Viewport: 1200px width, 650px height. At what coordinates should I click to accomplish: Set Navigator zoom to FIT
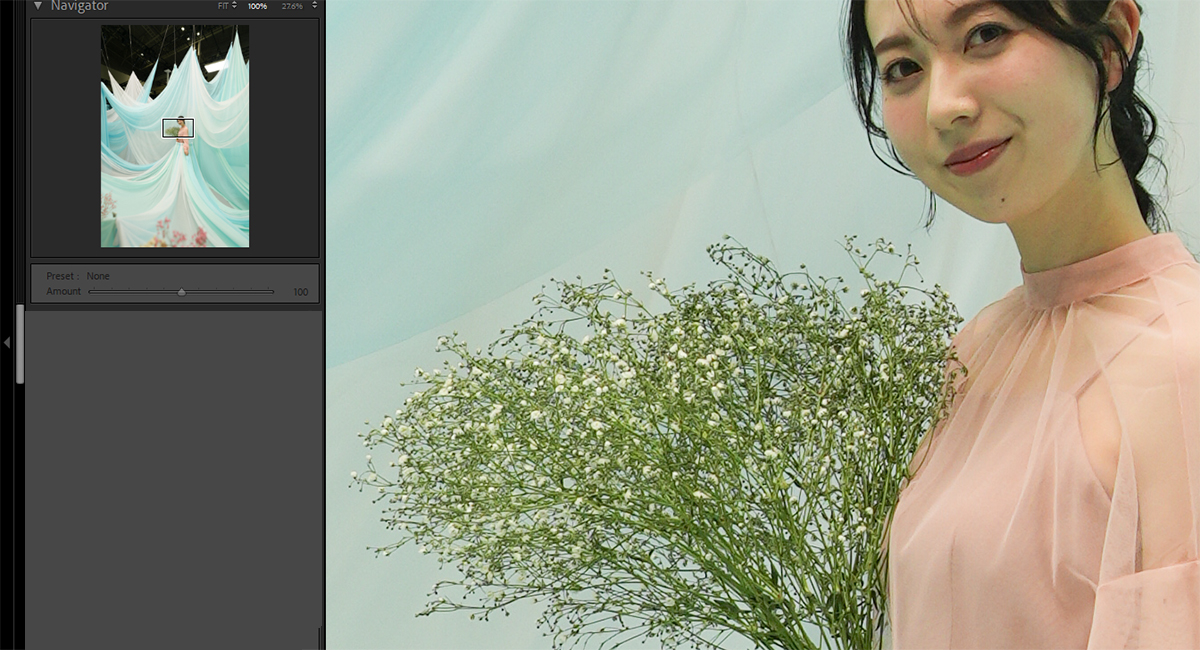coord(224,6)
